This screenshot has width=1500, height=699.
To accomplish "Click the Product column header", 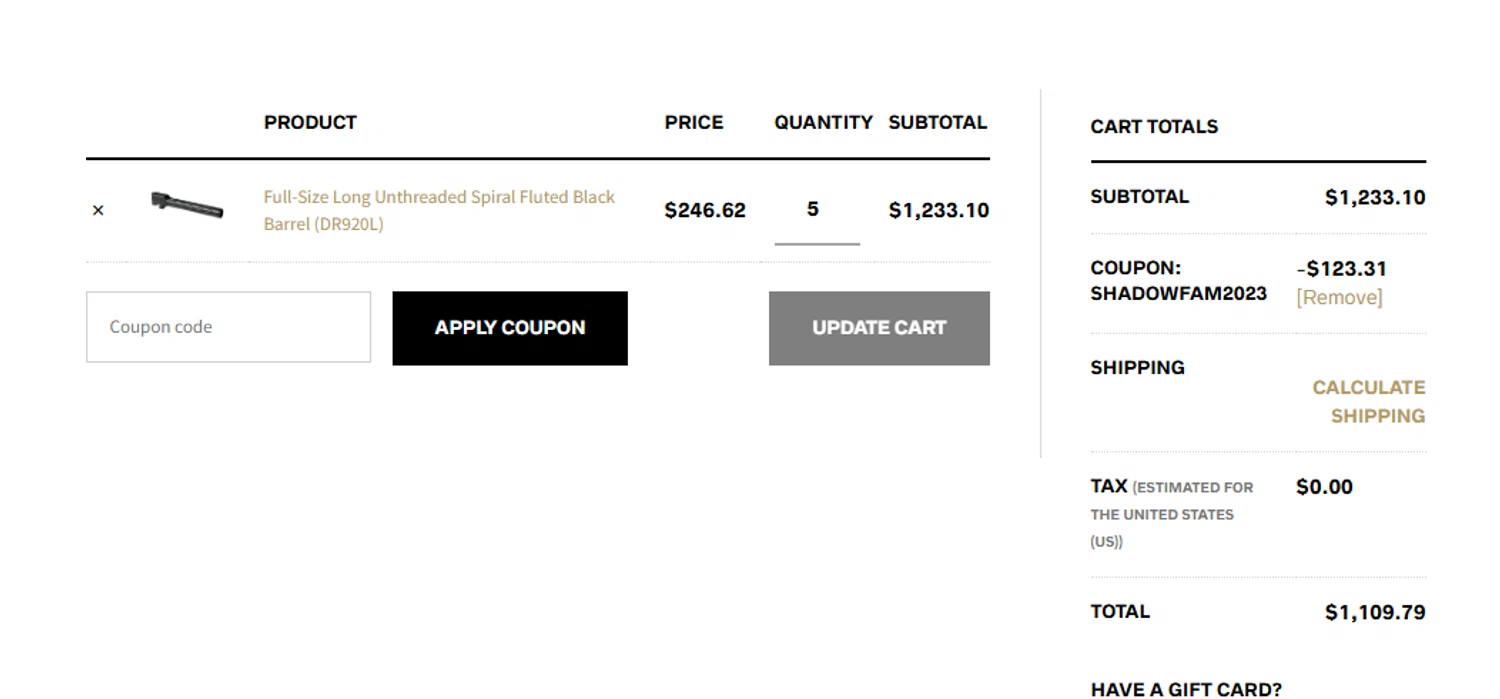I will click(x=310, y=123).
